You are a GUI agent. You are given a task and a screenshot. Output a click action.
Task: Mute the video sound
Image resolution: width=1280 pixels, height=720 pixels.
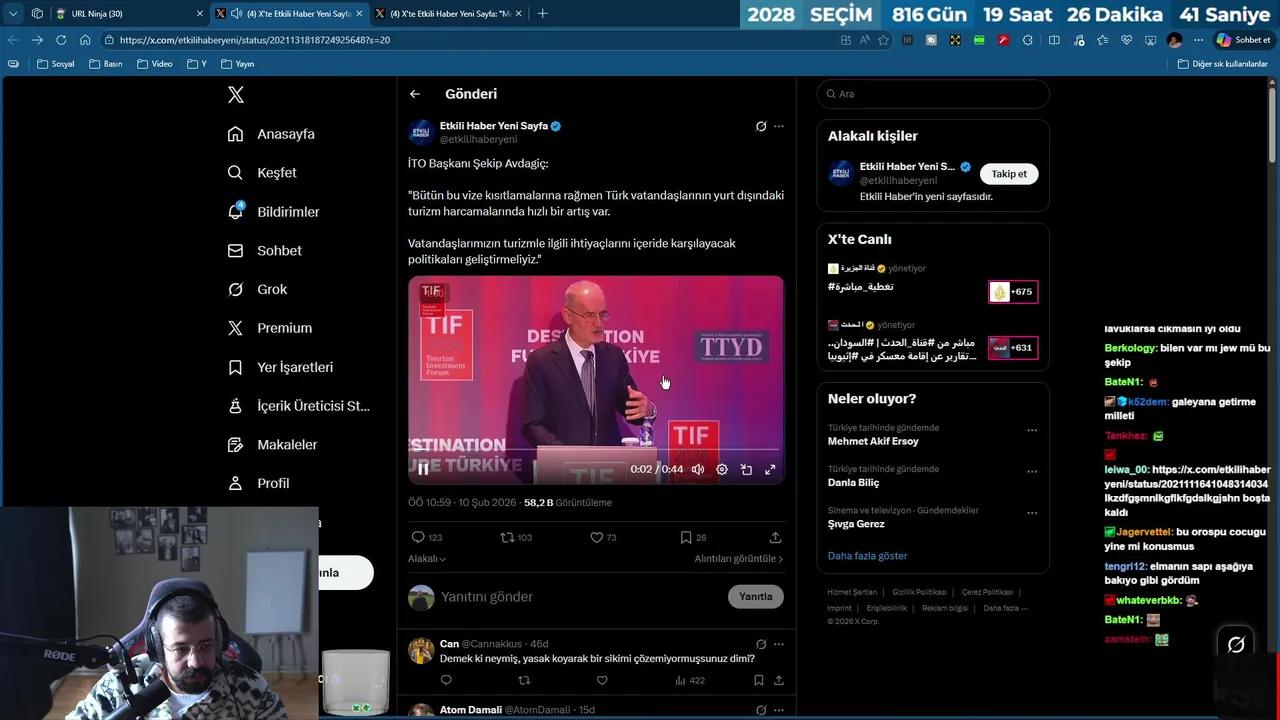click(x=698, y=469)
